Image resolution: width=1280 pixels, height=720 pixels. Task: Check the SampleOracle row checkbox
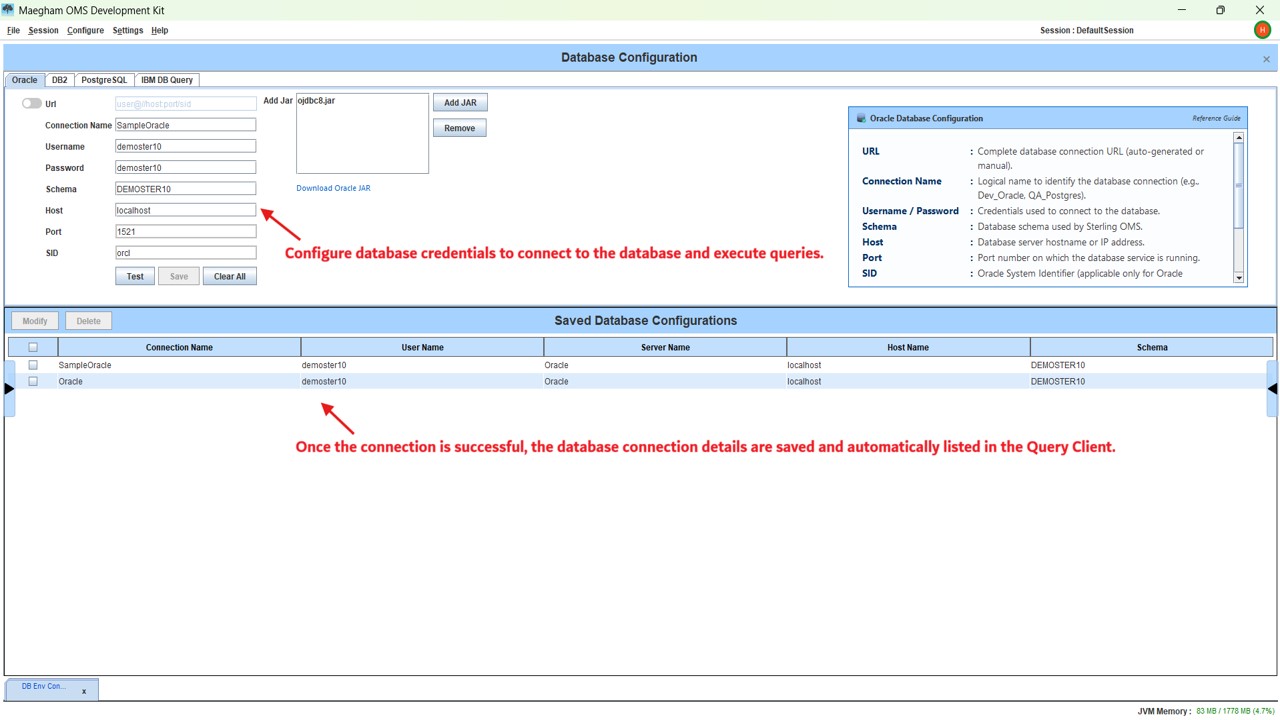click(x=33, y=365)
